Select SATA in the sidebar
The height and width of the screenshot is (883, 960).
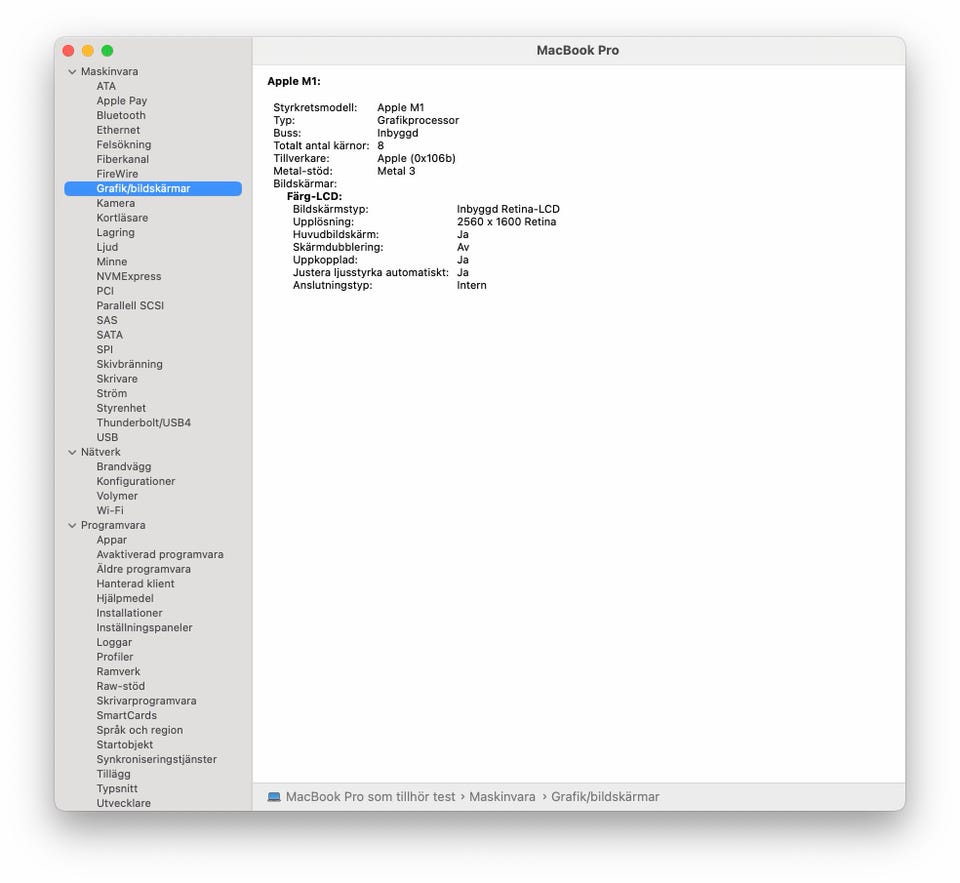point(110,335)
